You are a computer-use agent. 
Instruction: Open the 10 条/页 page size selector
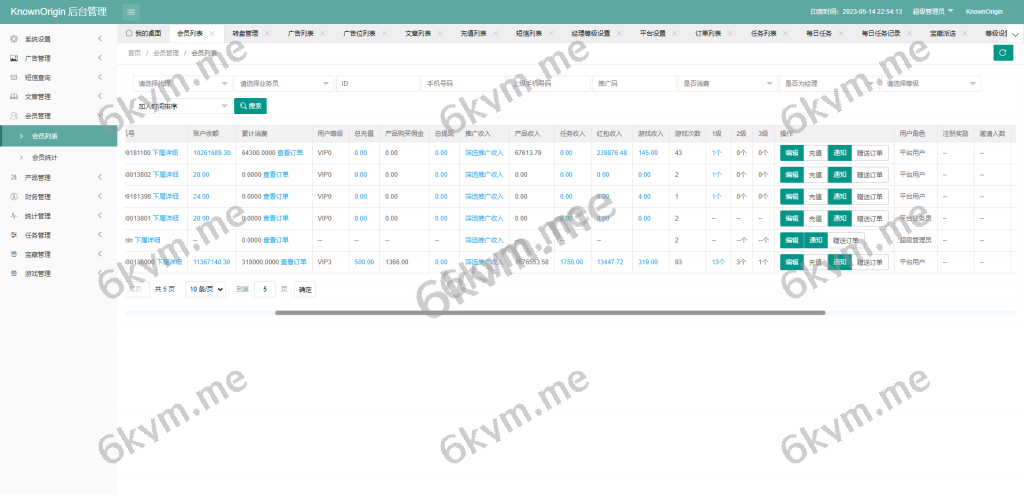coord(205,289)
